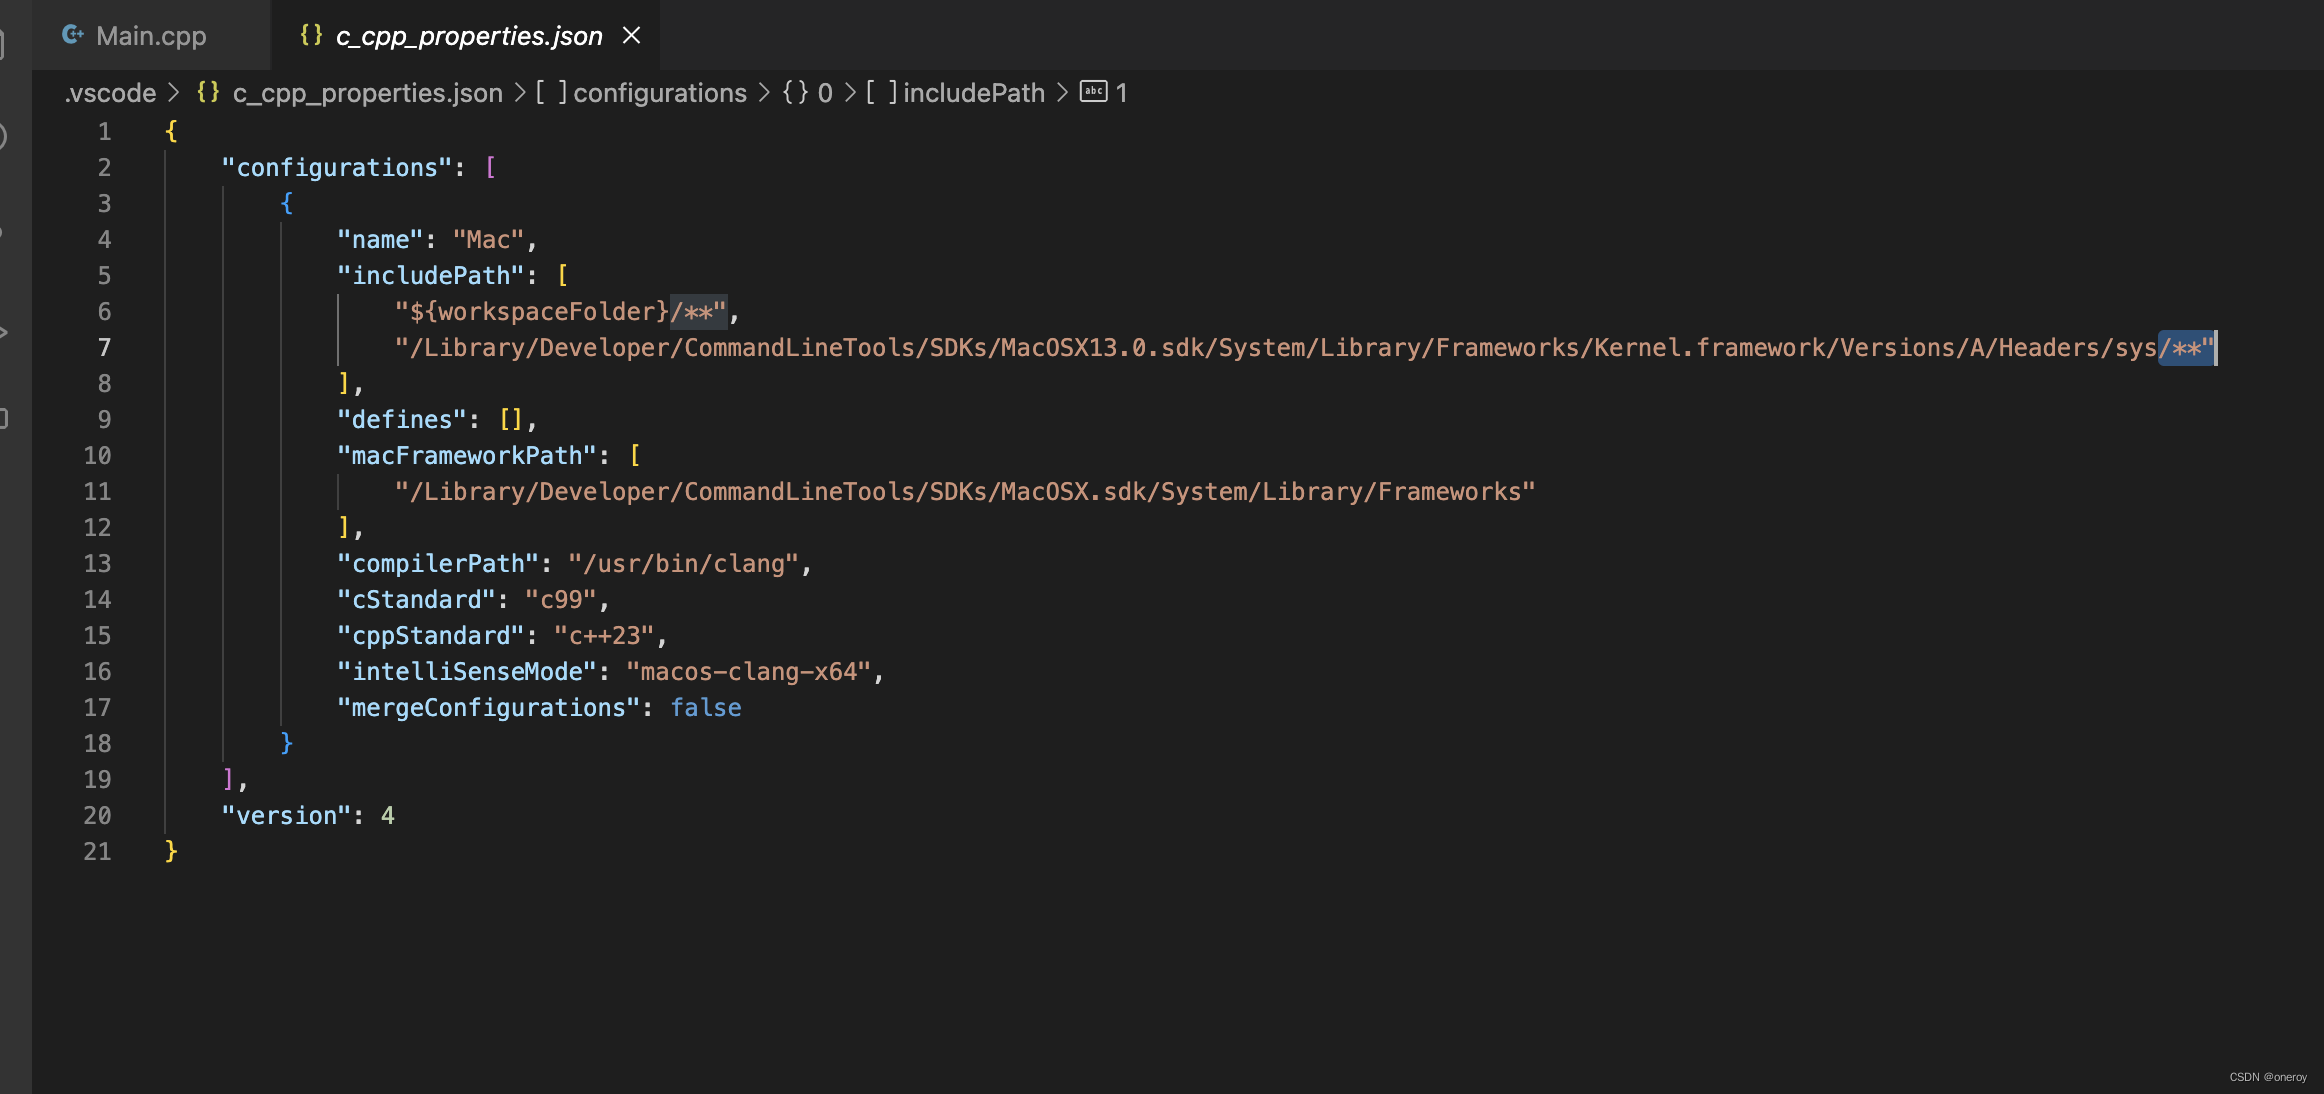Select the breadcrumb item labeled 1
This screenshot has width=2324, height=1094.
point(1121,92)
